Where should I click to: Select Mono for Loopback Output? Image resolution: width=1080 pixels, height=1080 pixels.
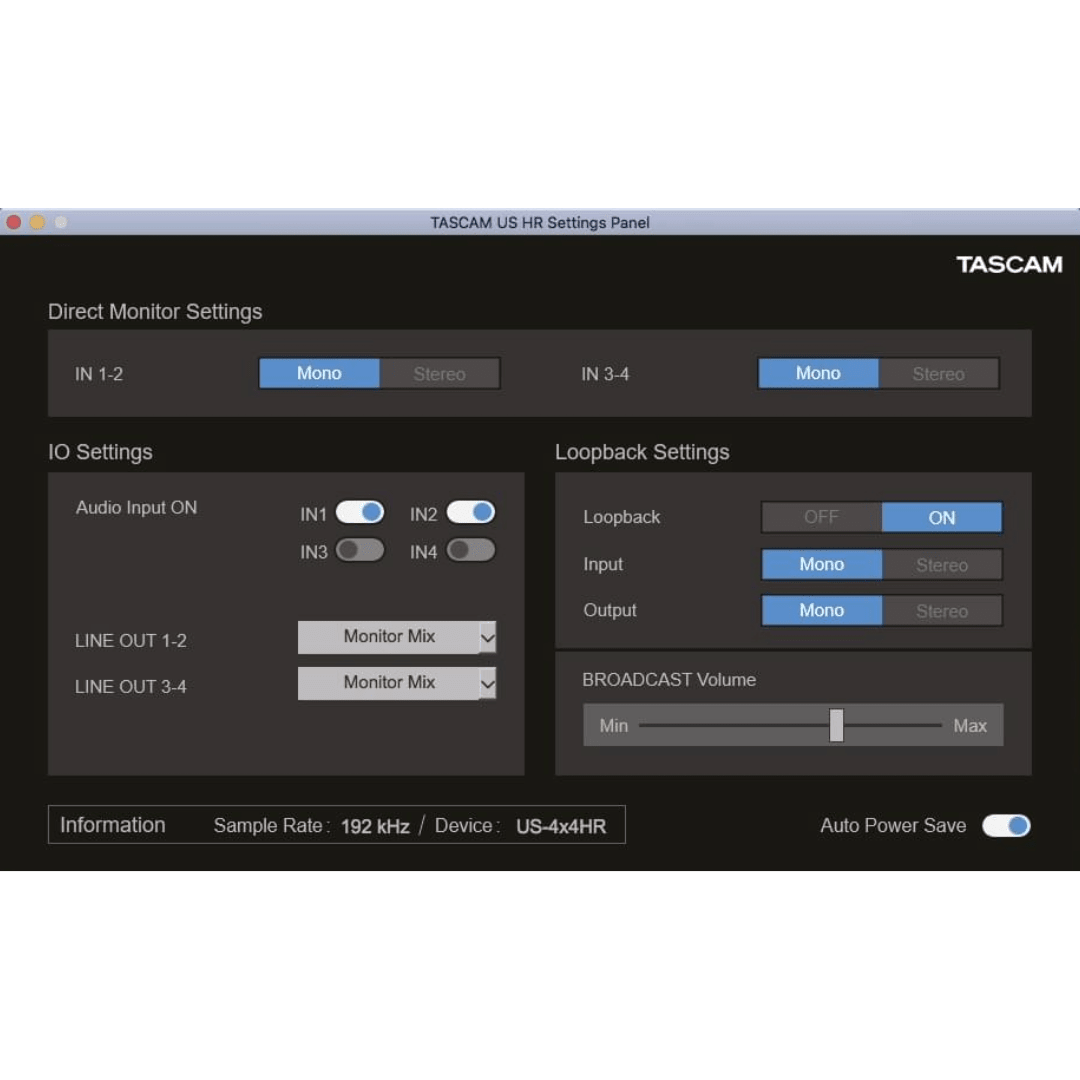pyautogui.click(x=822, y=611)
